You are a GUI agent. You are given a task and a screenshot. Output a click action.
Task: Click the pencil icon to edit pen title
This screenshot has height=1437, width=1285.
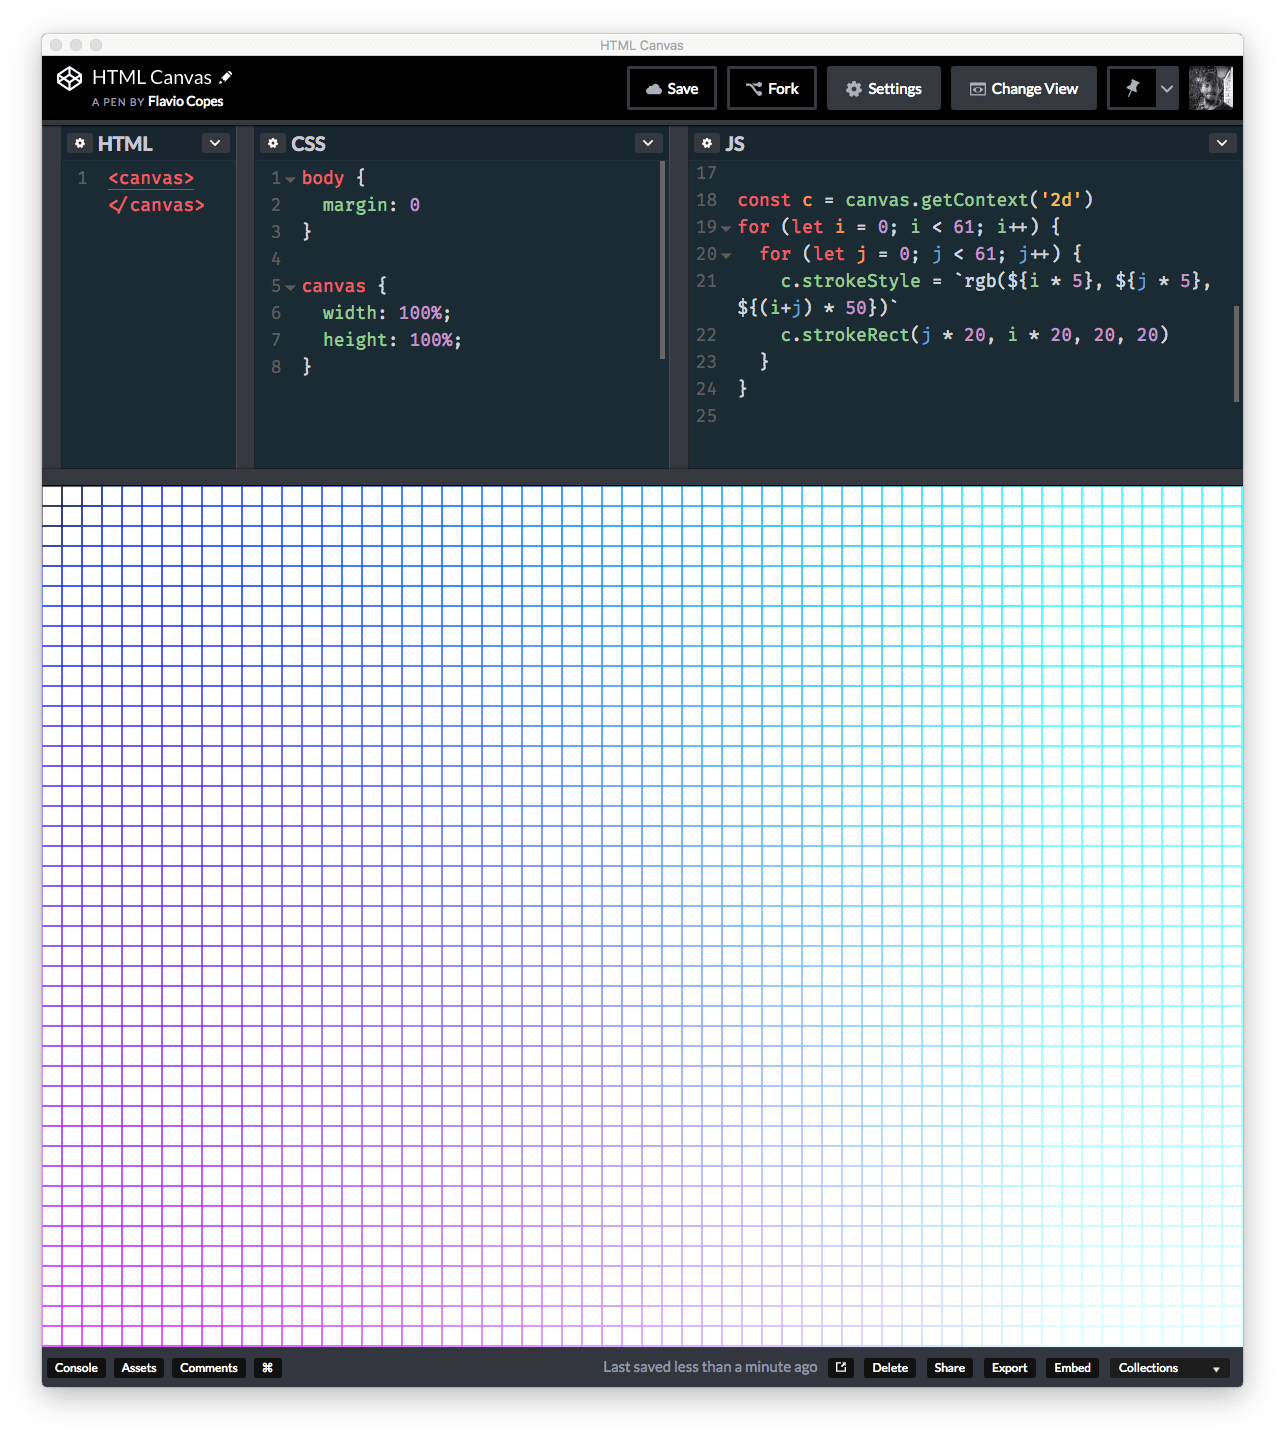[226, 77]
